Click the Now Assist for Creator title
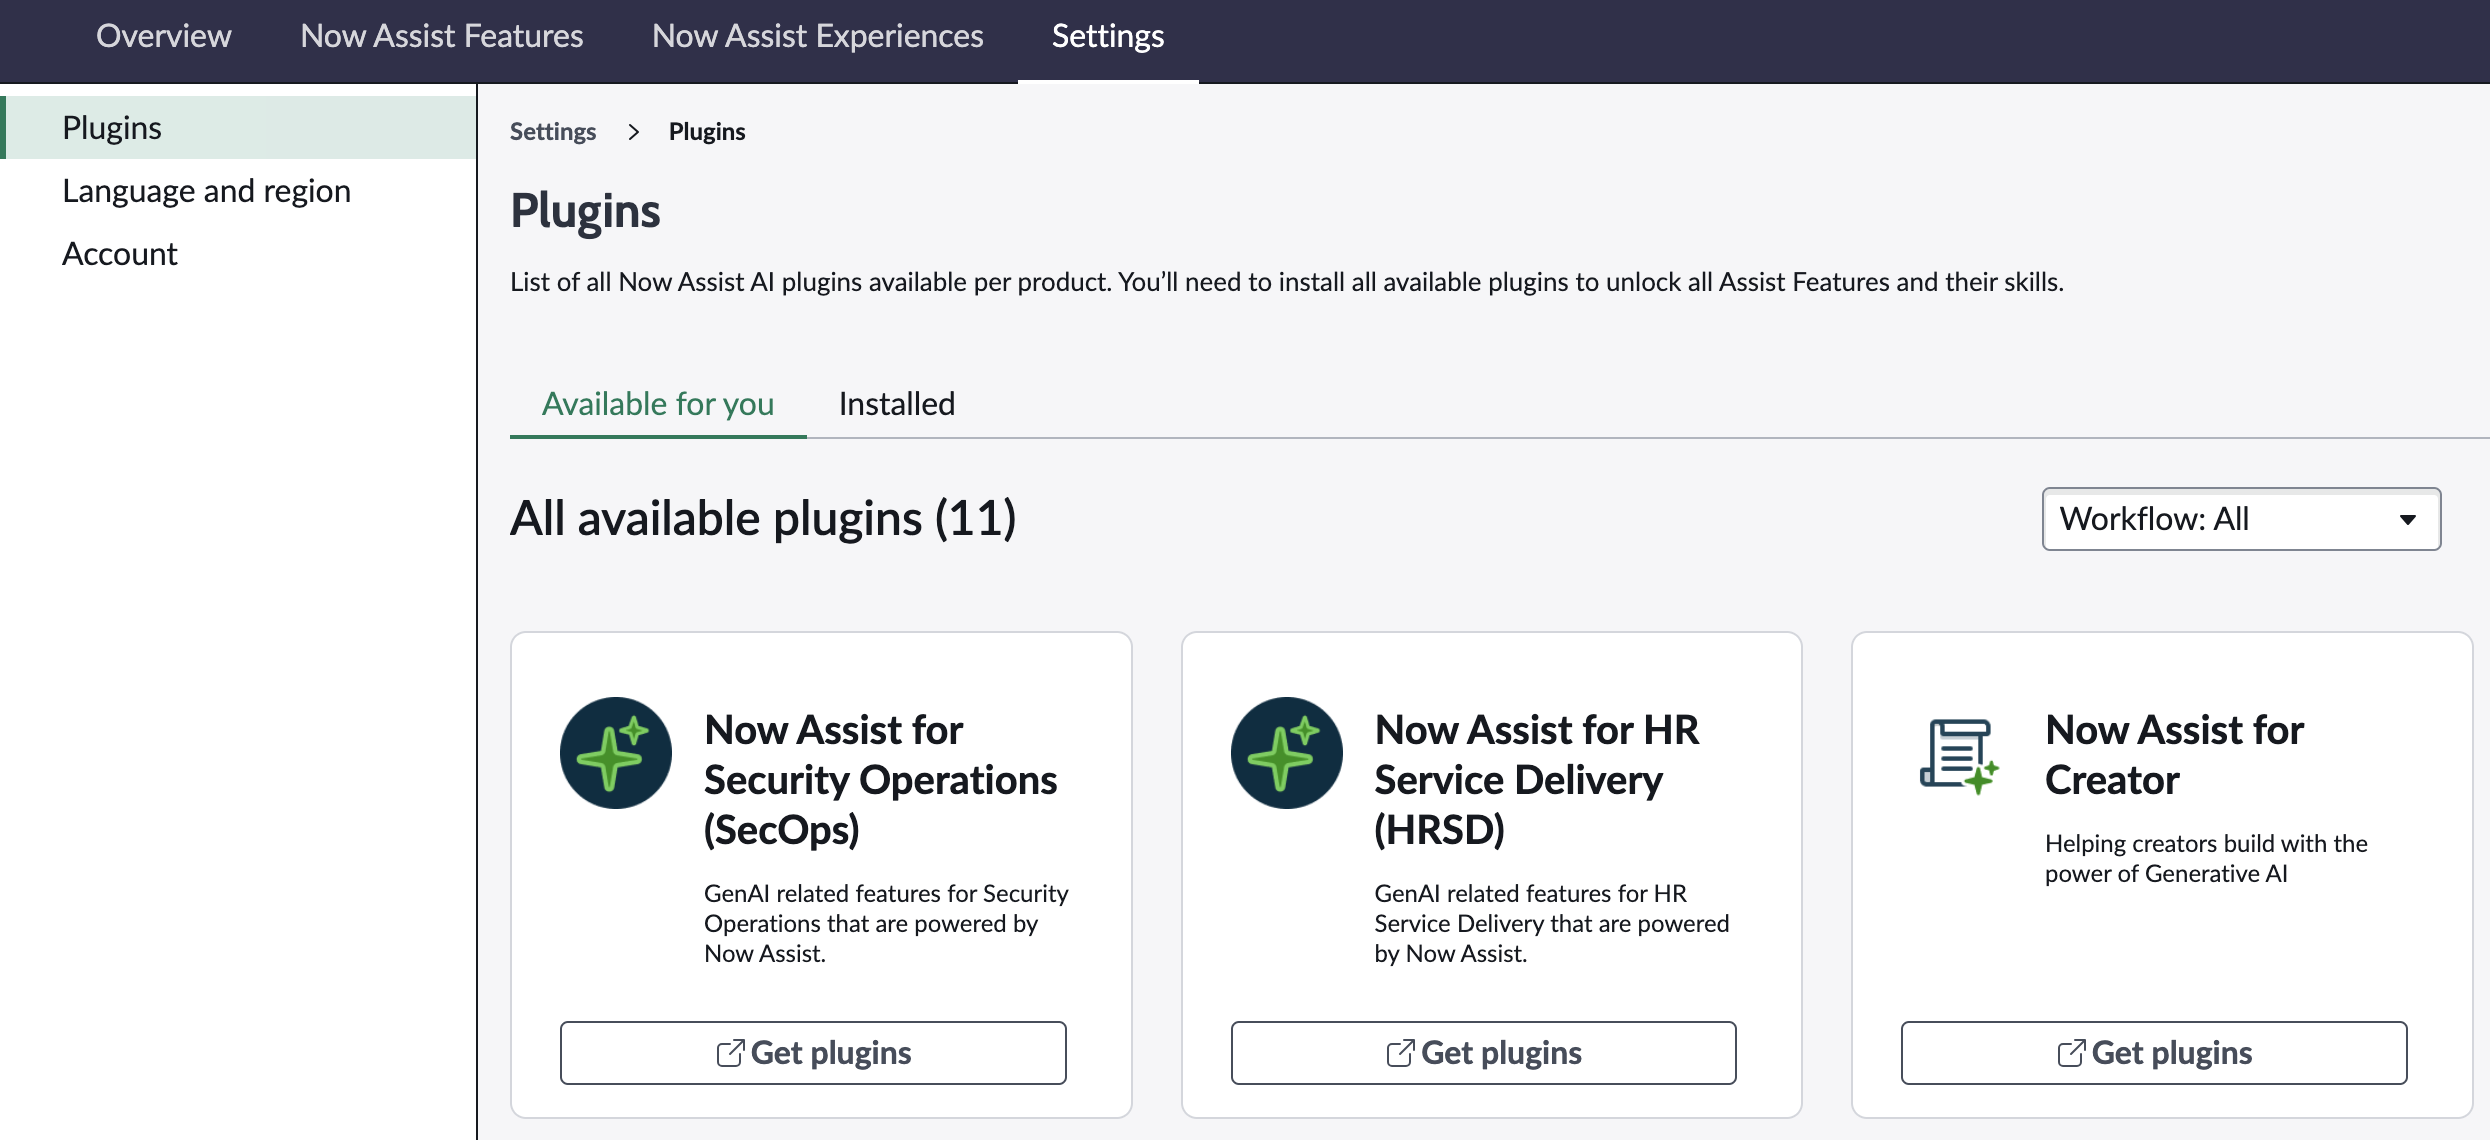 [x=2174, y=755]
